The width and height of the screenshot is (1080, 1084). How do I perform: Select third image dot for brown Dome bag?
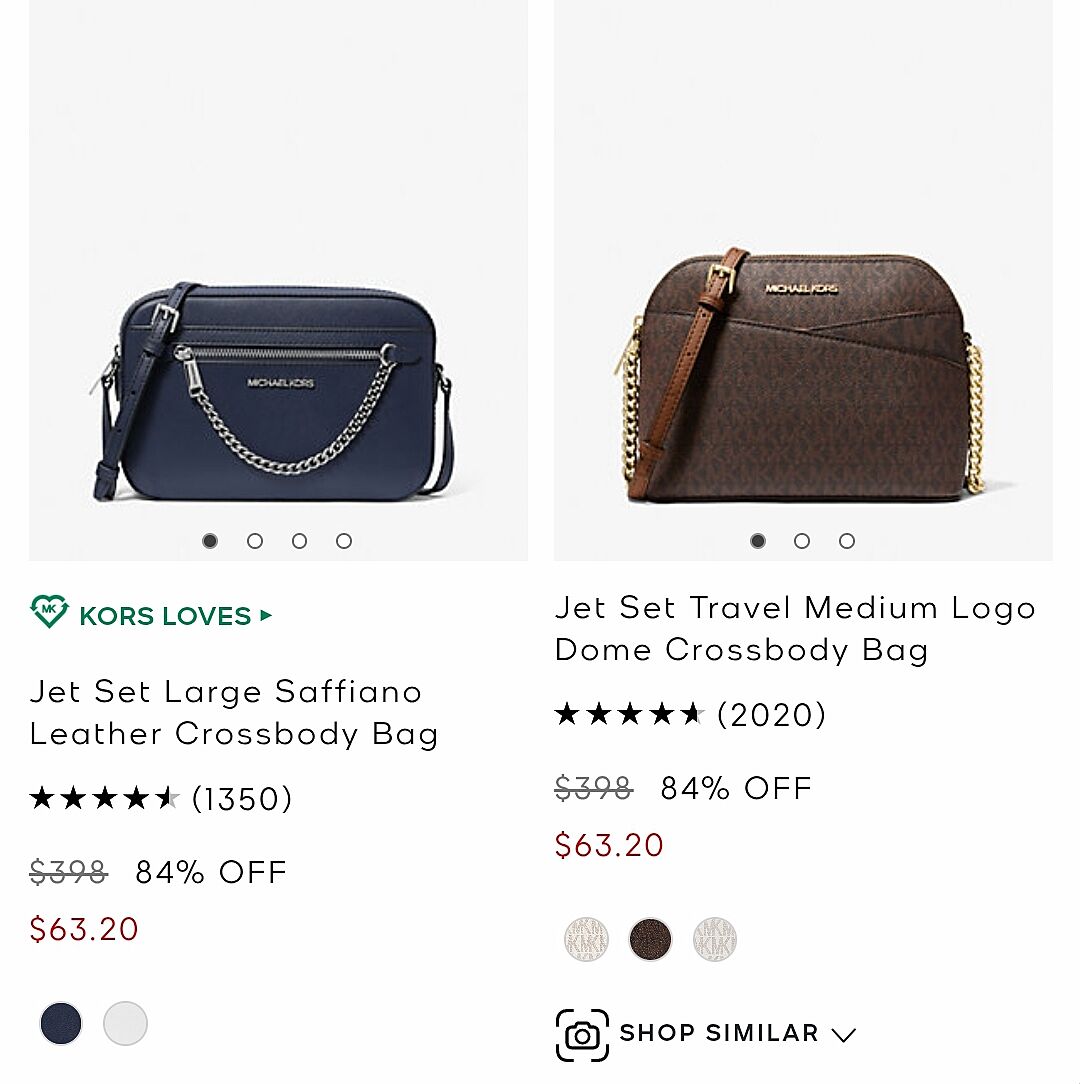coord(847,541)
